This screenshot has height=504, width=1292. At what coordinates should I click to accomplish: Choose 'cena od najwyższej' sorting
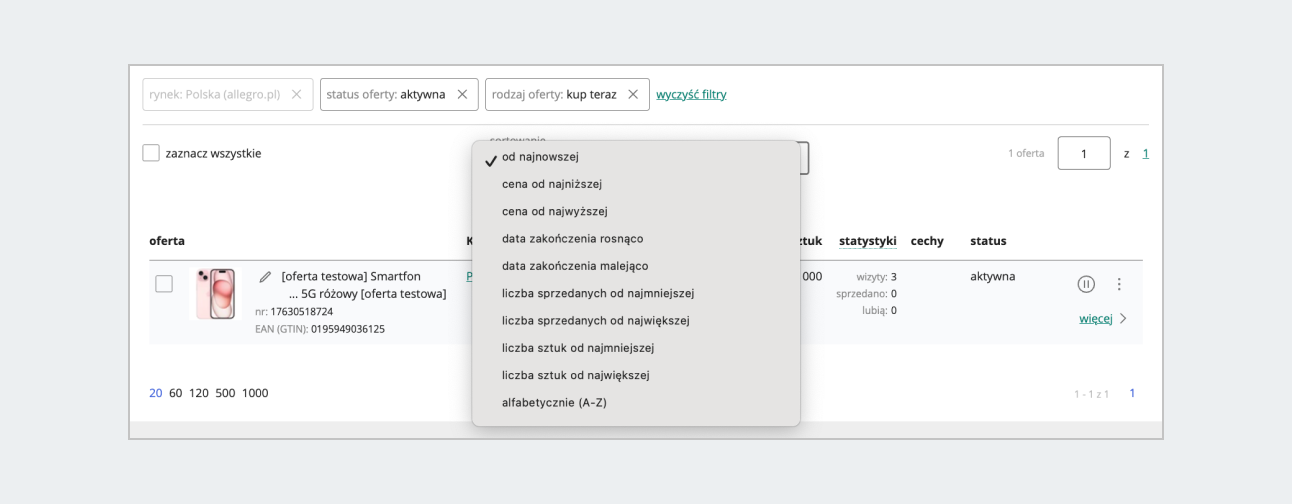pos(554,211)
